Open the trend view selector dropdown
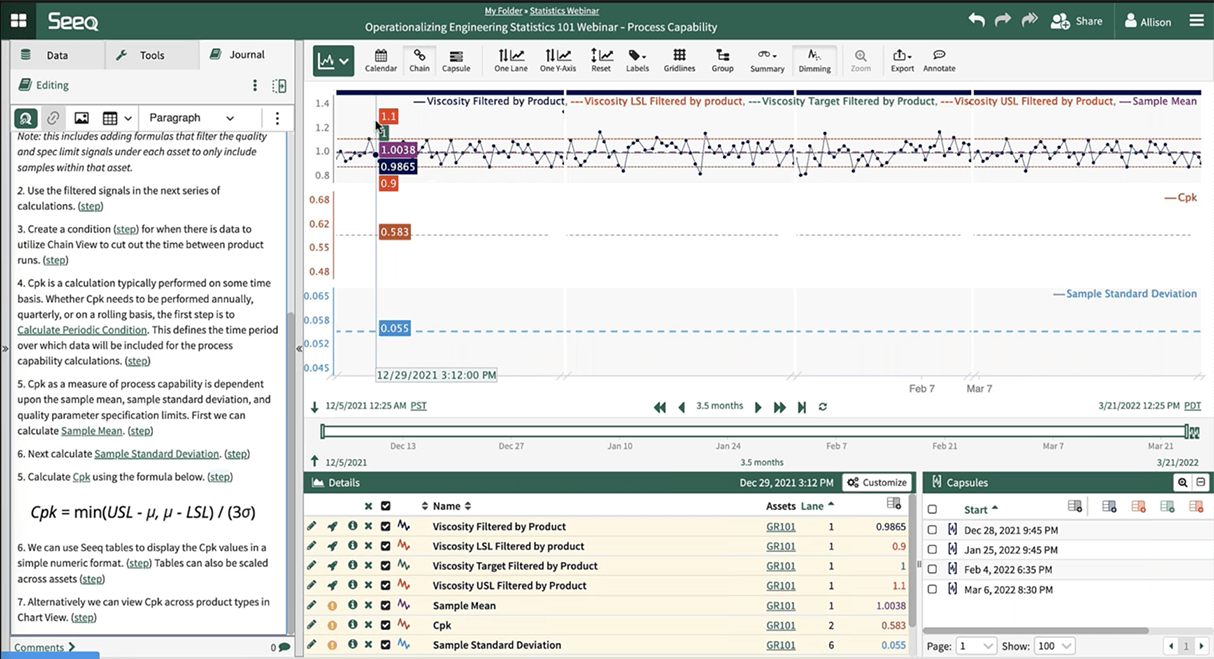The width and height of the screenshot is (1214, 659). point(333,61)
